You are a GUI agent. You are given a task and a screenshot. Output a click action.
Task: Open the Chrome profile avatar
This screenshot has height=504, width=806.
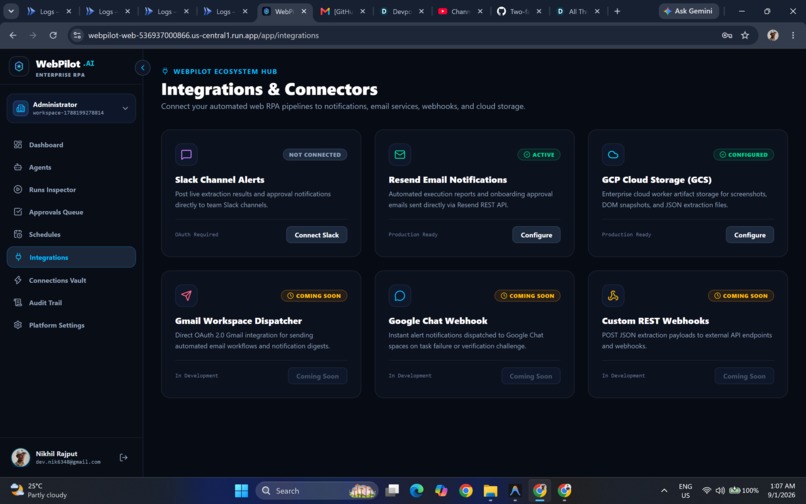tap(773, 35)
